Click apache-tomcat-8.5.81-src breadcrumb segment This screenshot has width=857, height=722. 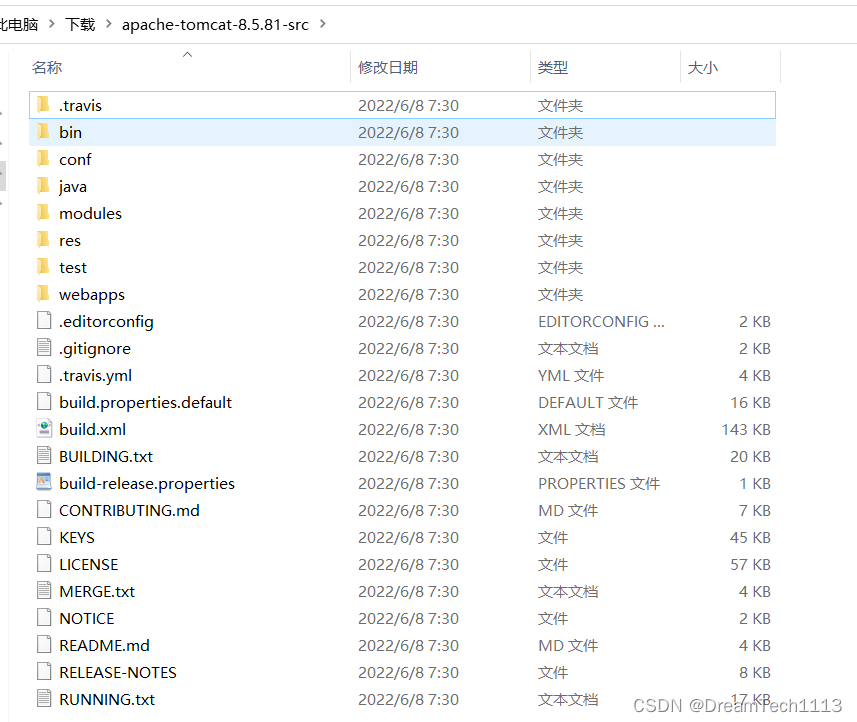[x=215, y=25]
